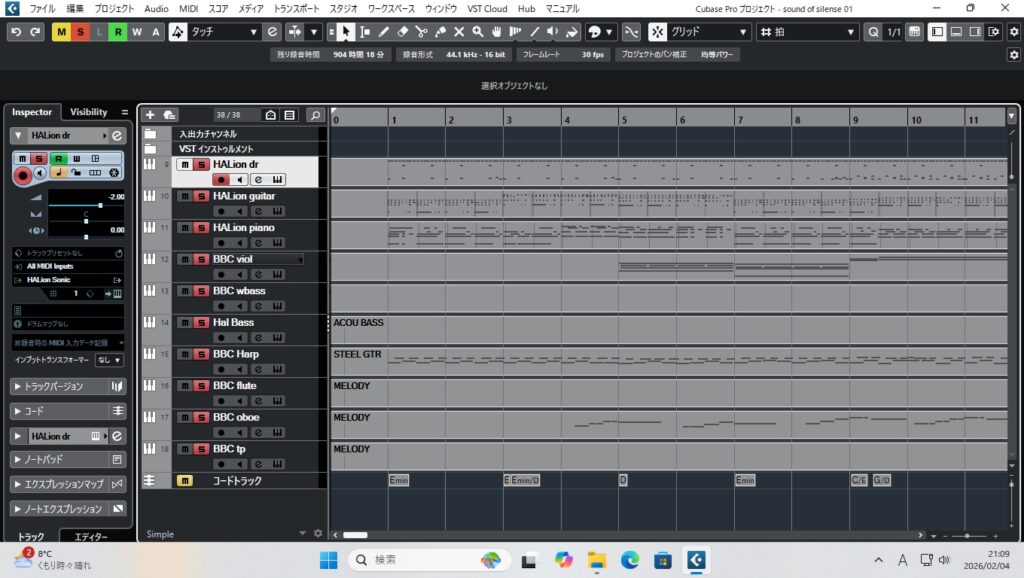
Task: Edit instrument on HALion guitar track
Action: coord(257,211)
